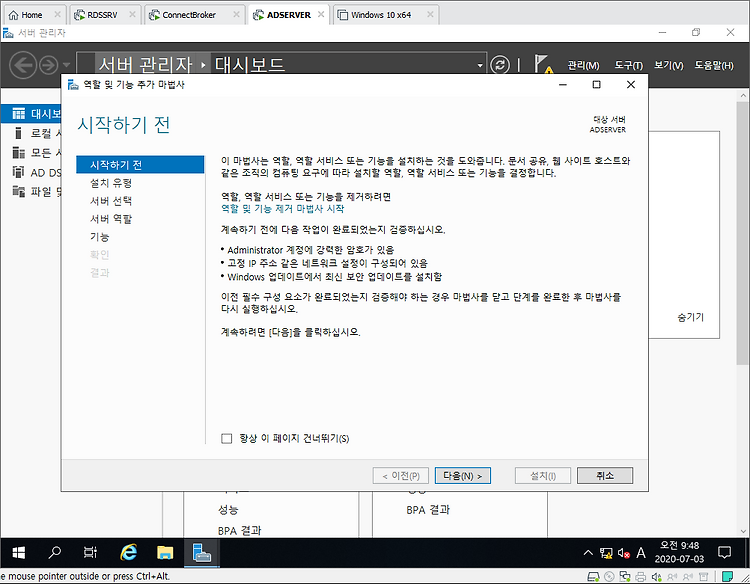Close the ConnectBroker tab
Viewport: 750px width, 584px height.
(236, 15)
